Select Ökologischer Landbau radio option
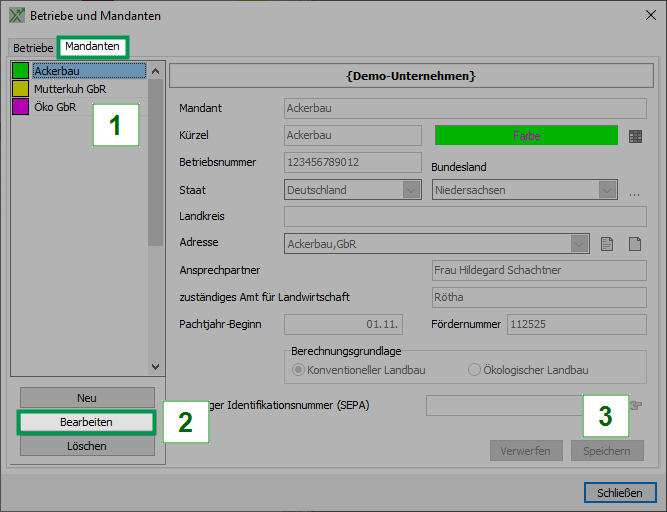The width and height of the screenshot is (667, 512). [x=475, y=370]
